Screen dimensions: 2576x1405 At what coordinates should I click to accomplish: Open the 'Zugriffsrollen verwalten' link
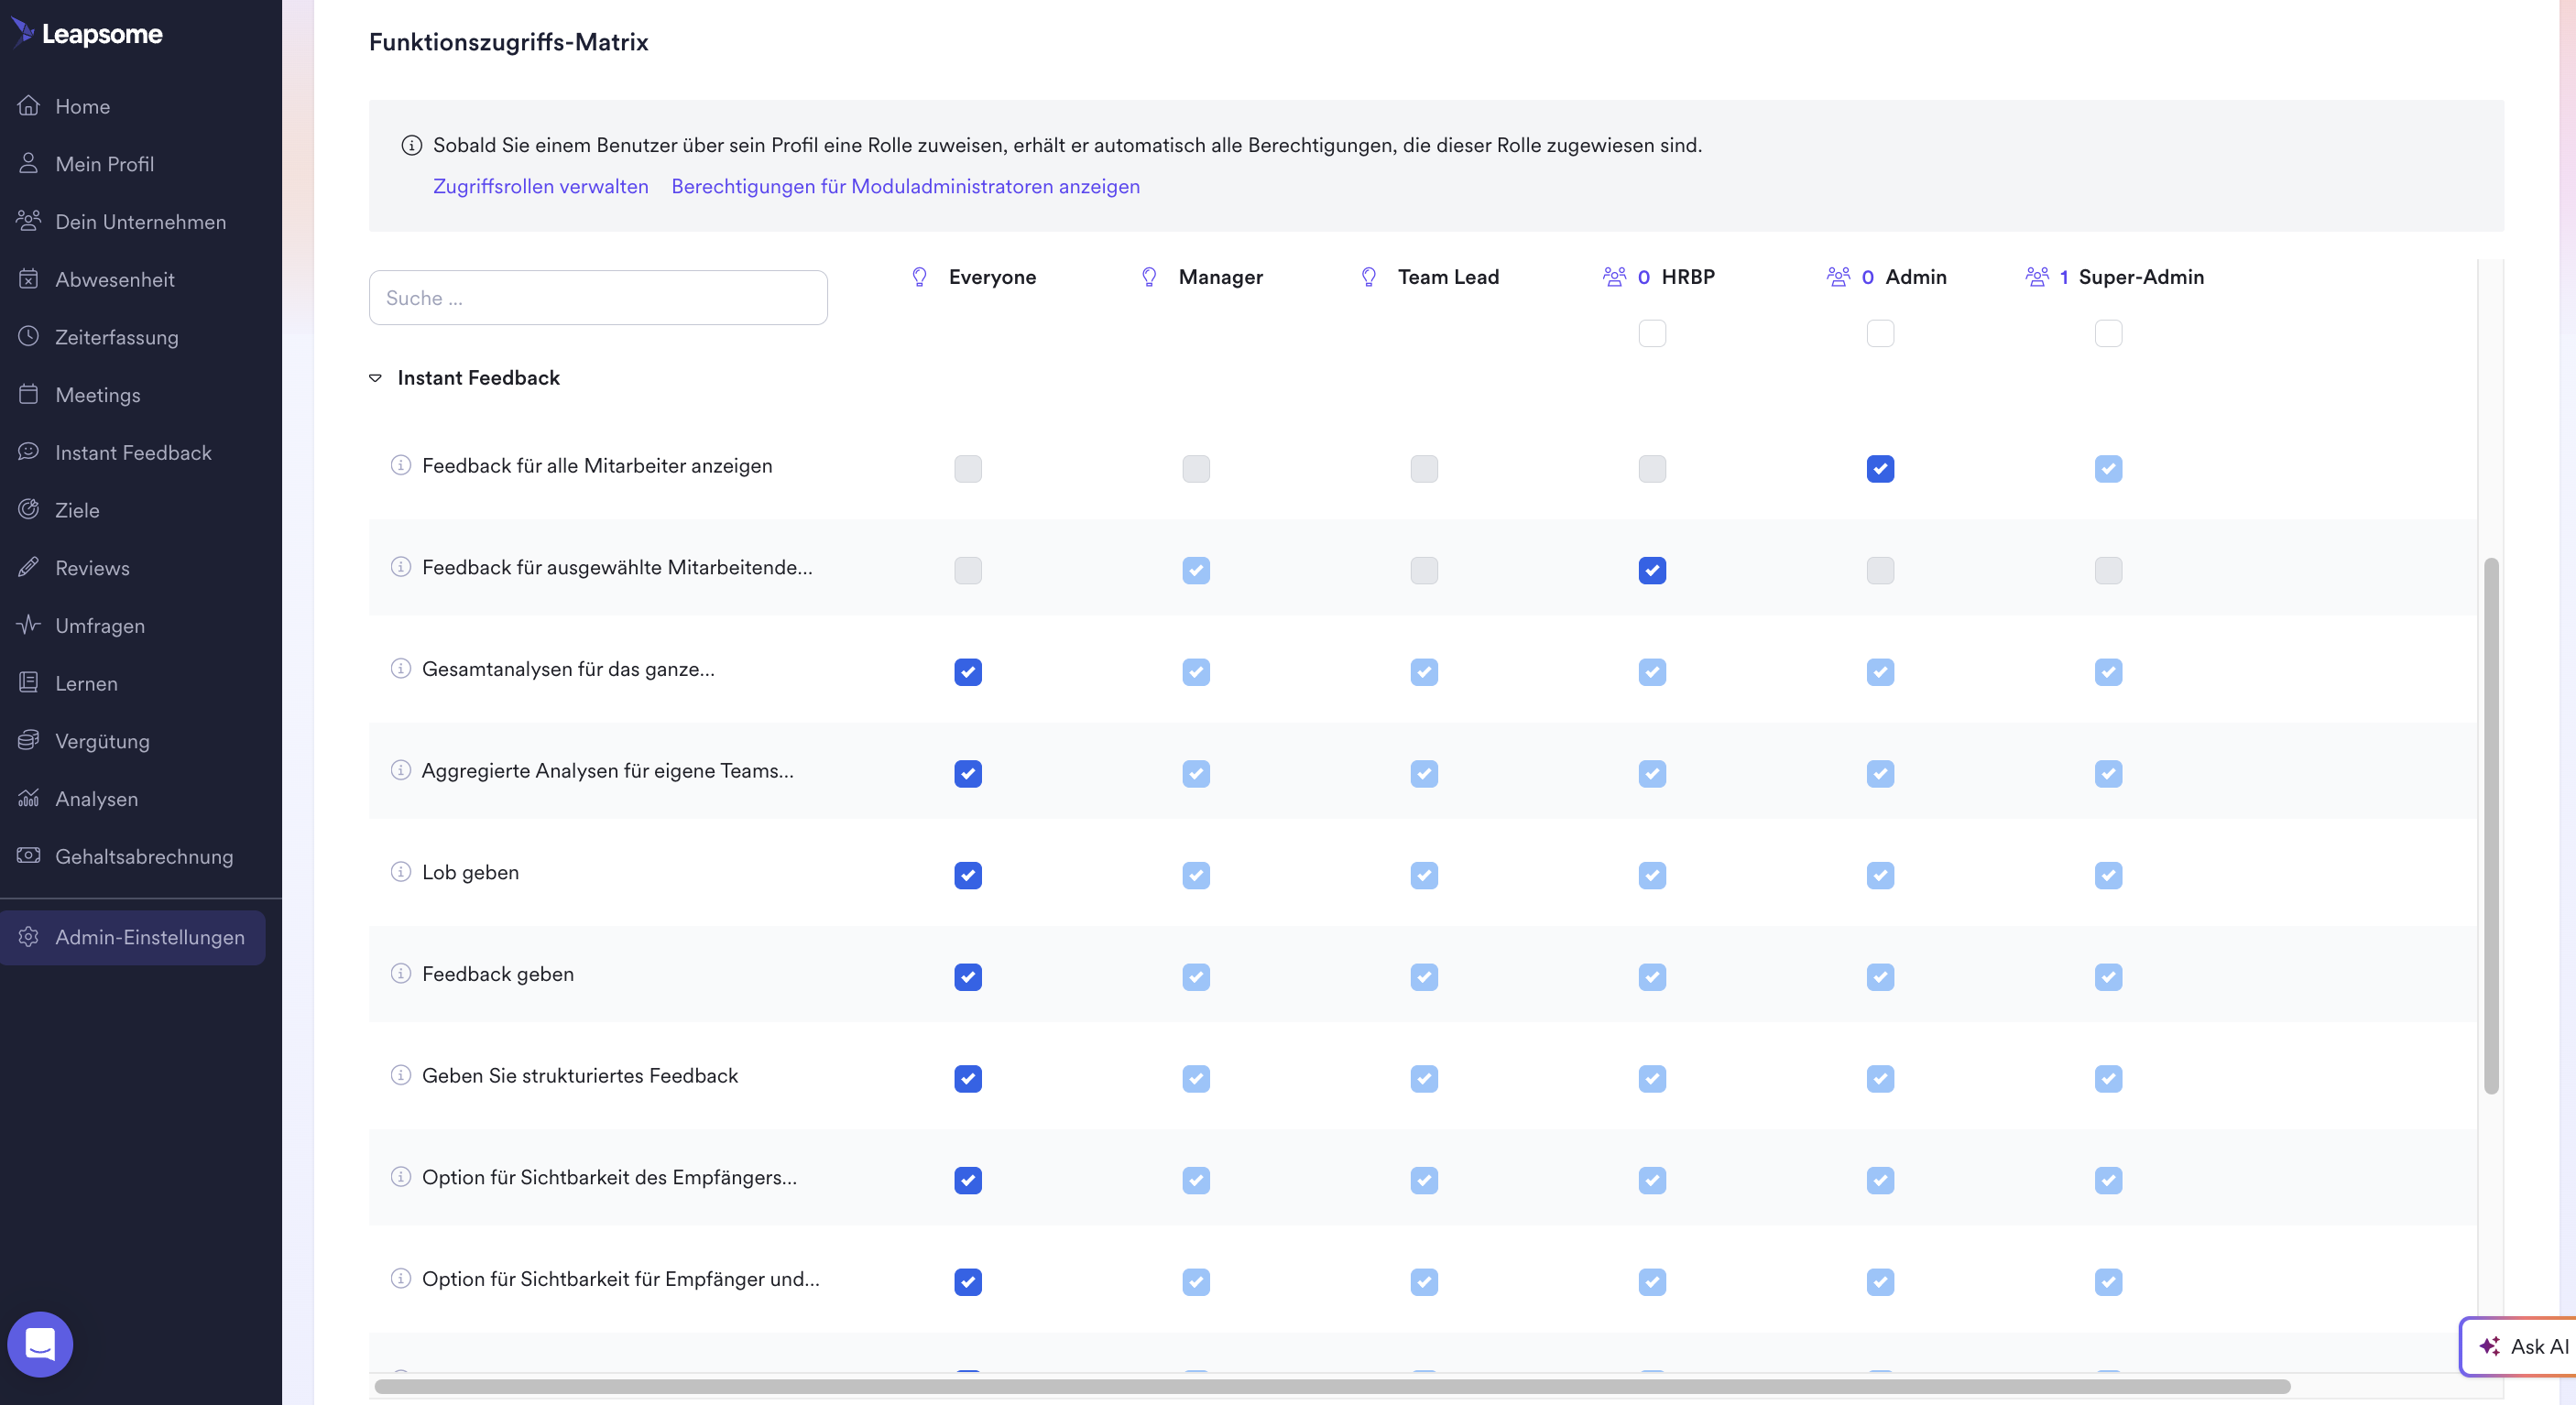pos(540,186)
